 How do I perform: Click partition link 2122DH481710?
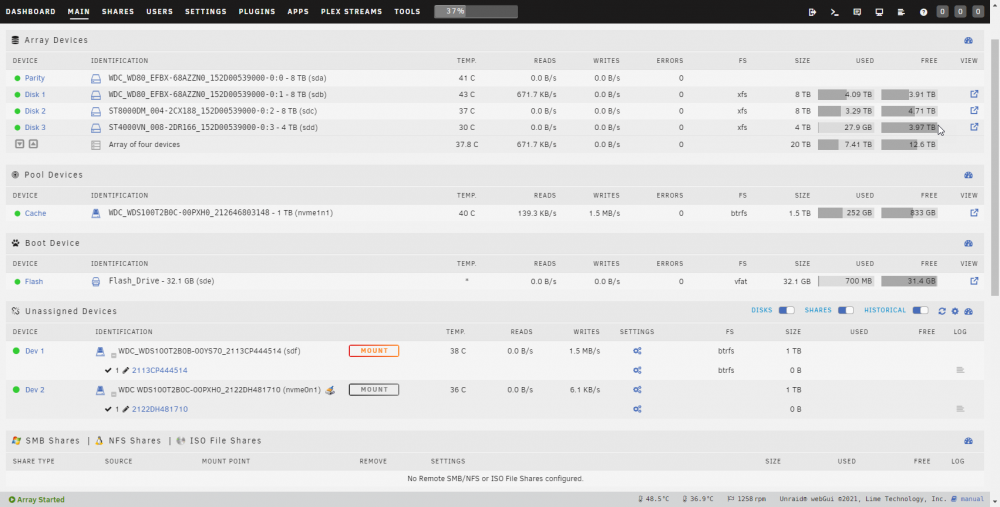(x=160, y=409)
